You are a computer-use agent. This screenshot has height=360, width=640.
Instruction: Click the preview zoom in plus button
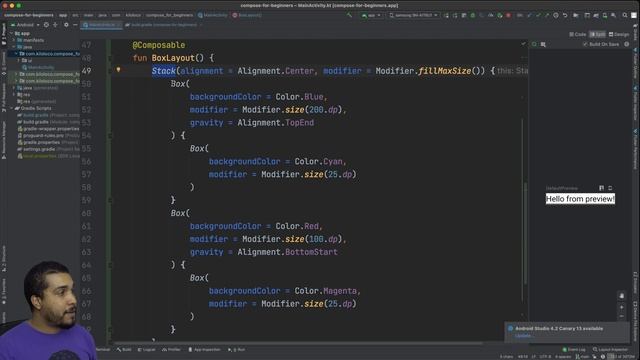coord(621,307)
